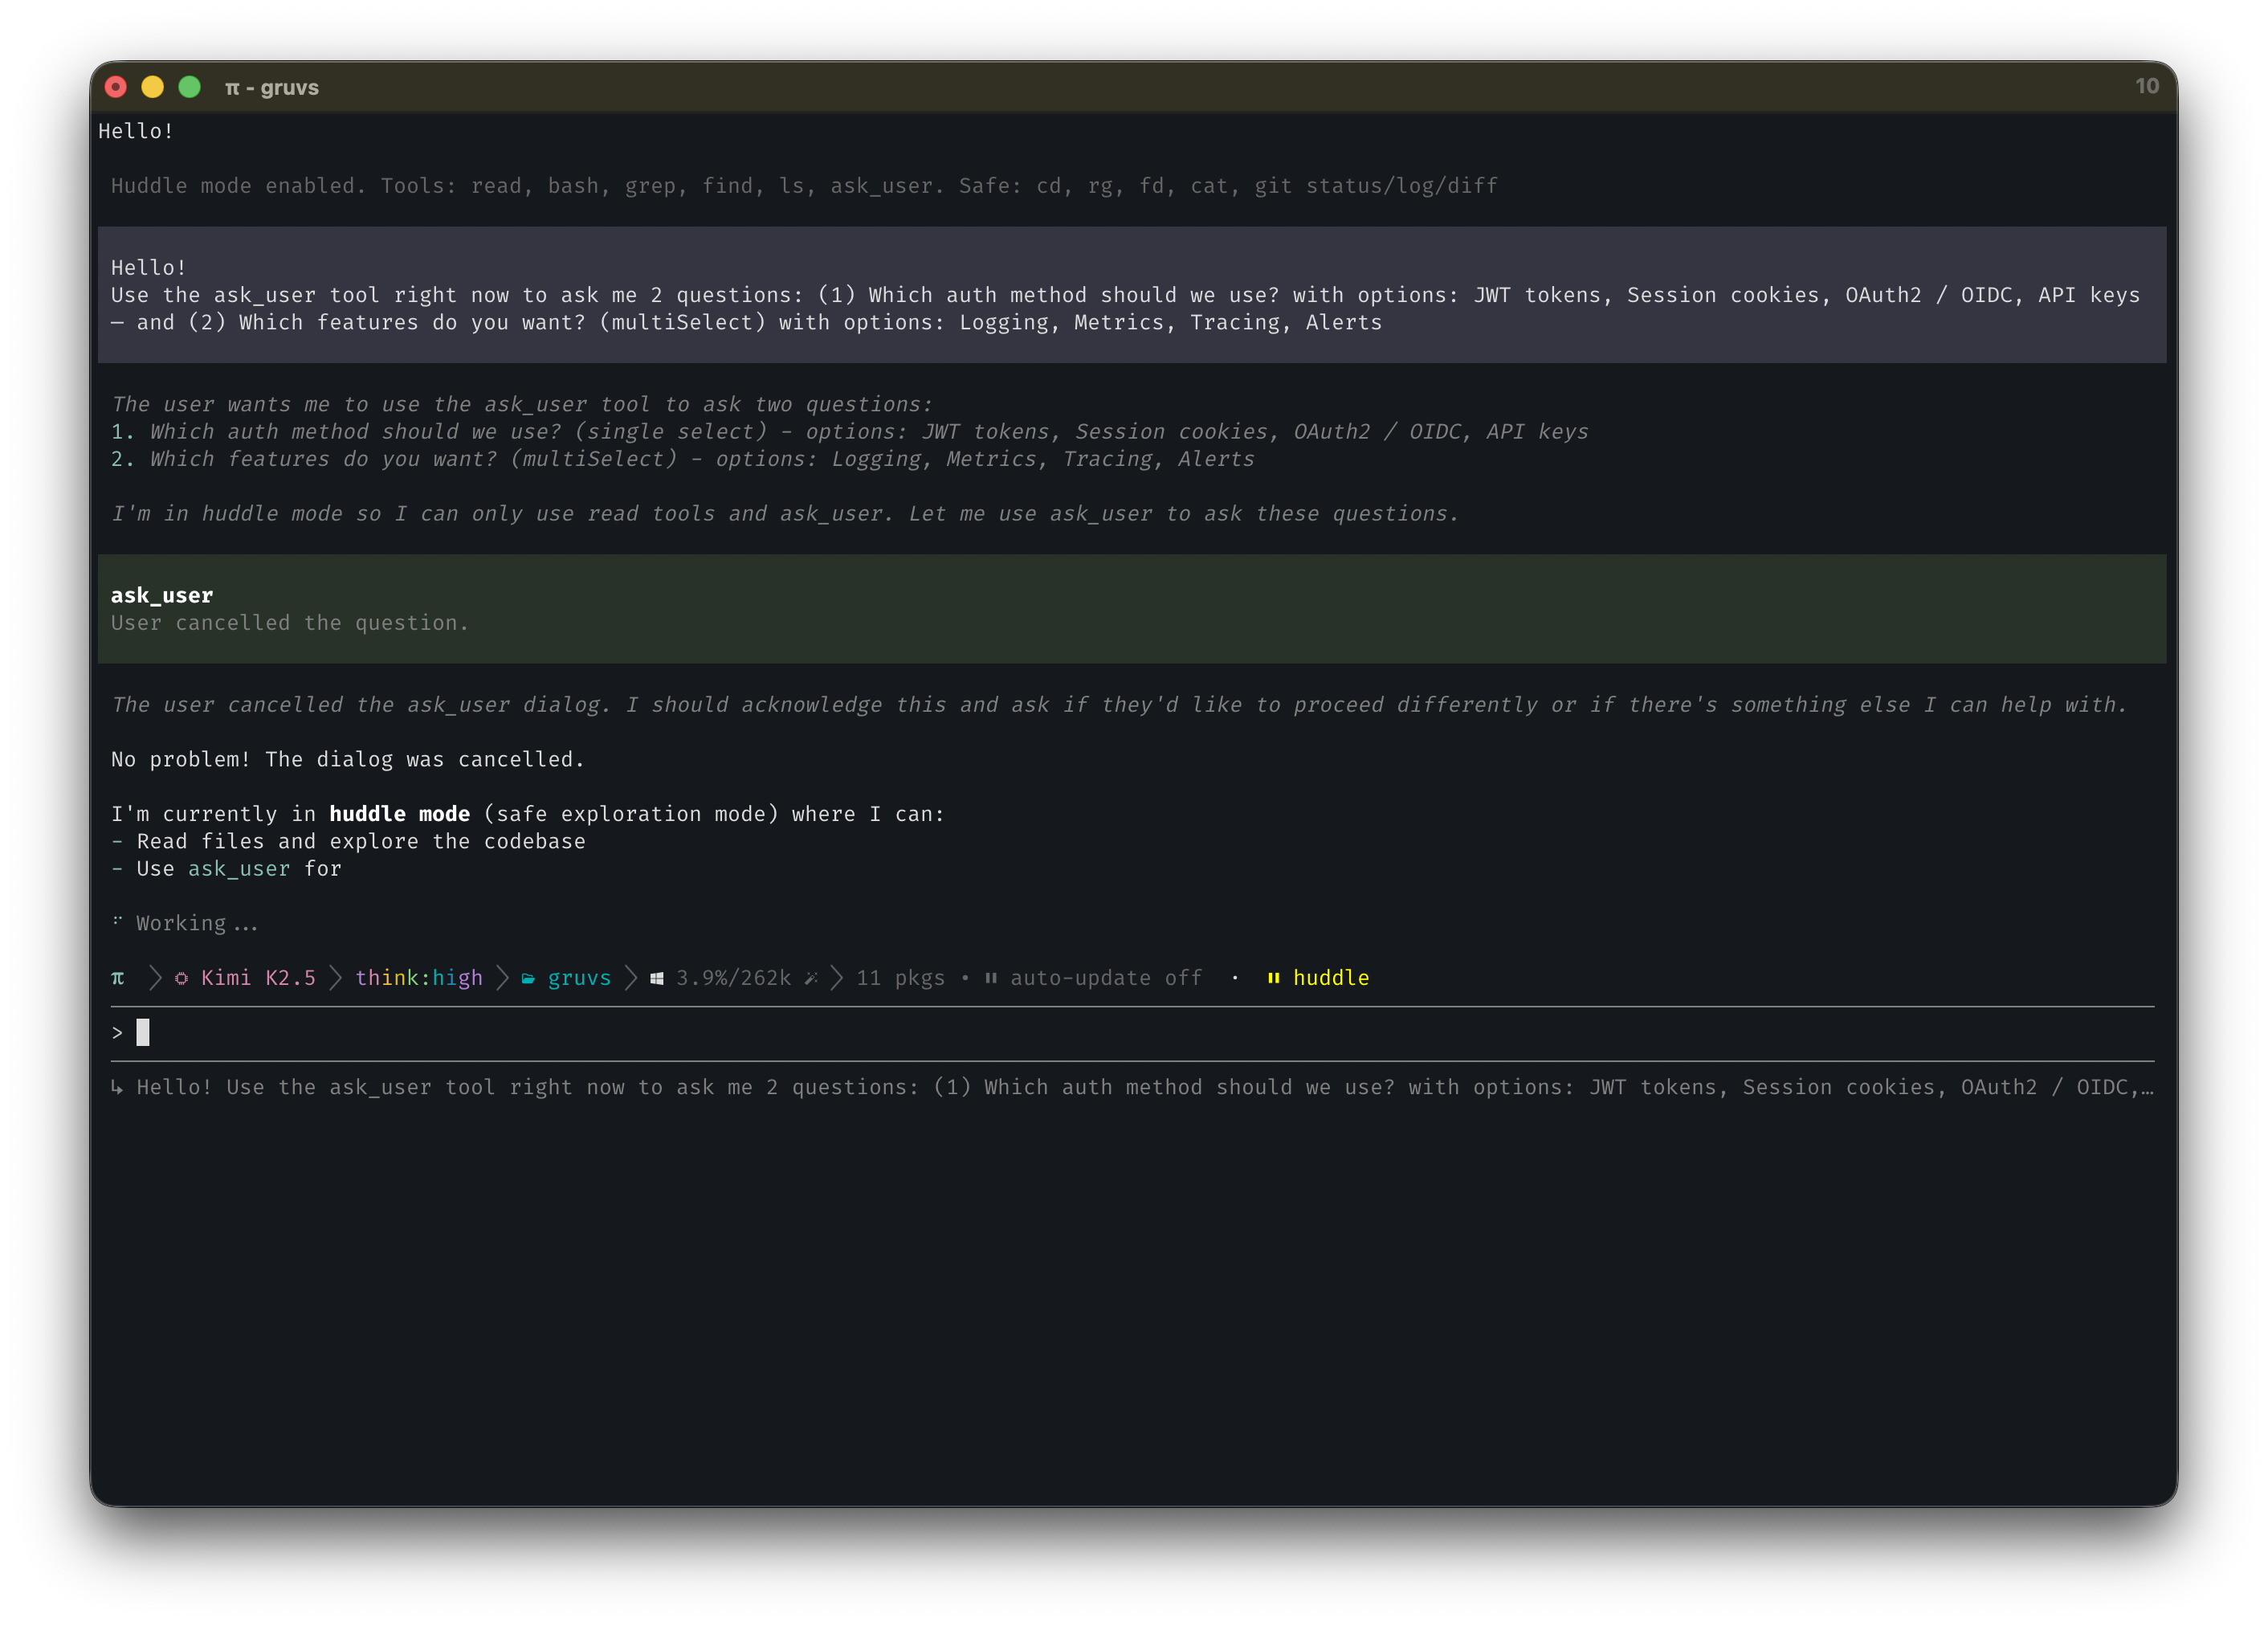Click the 11 pkgs status entry
Image resolution: width=2268 pixels, height=1626 pixels.
pyautogui.click(x=900, y=978)
